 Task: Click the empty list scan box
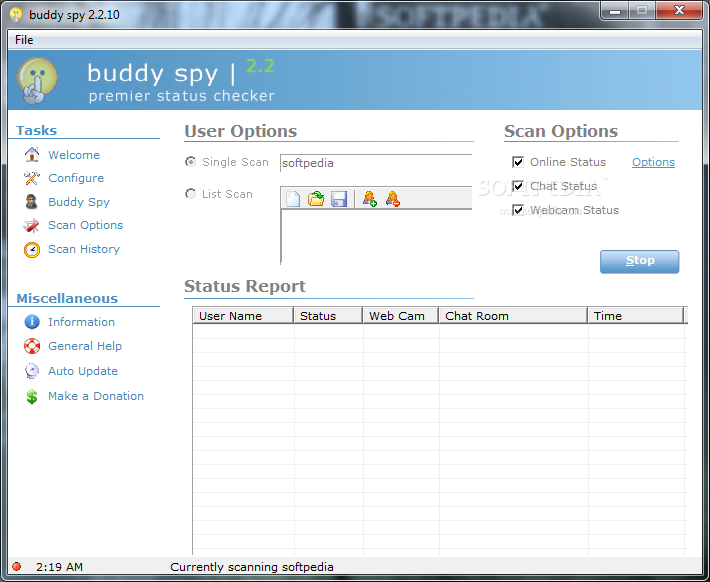376,236
